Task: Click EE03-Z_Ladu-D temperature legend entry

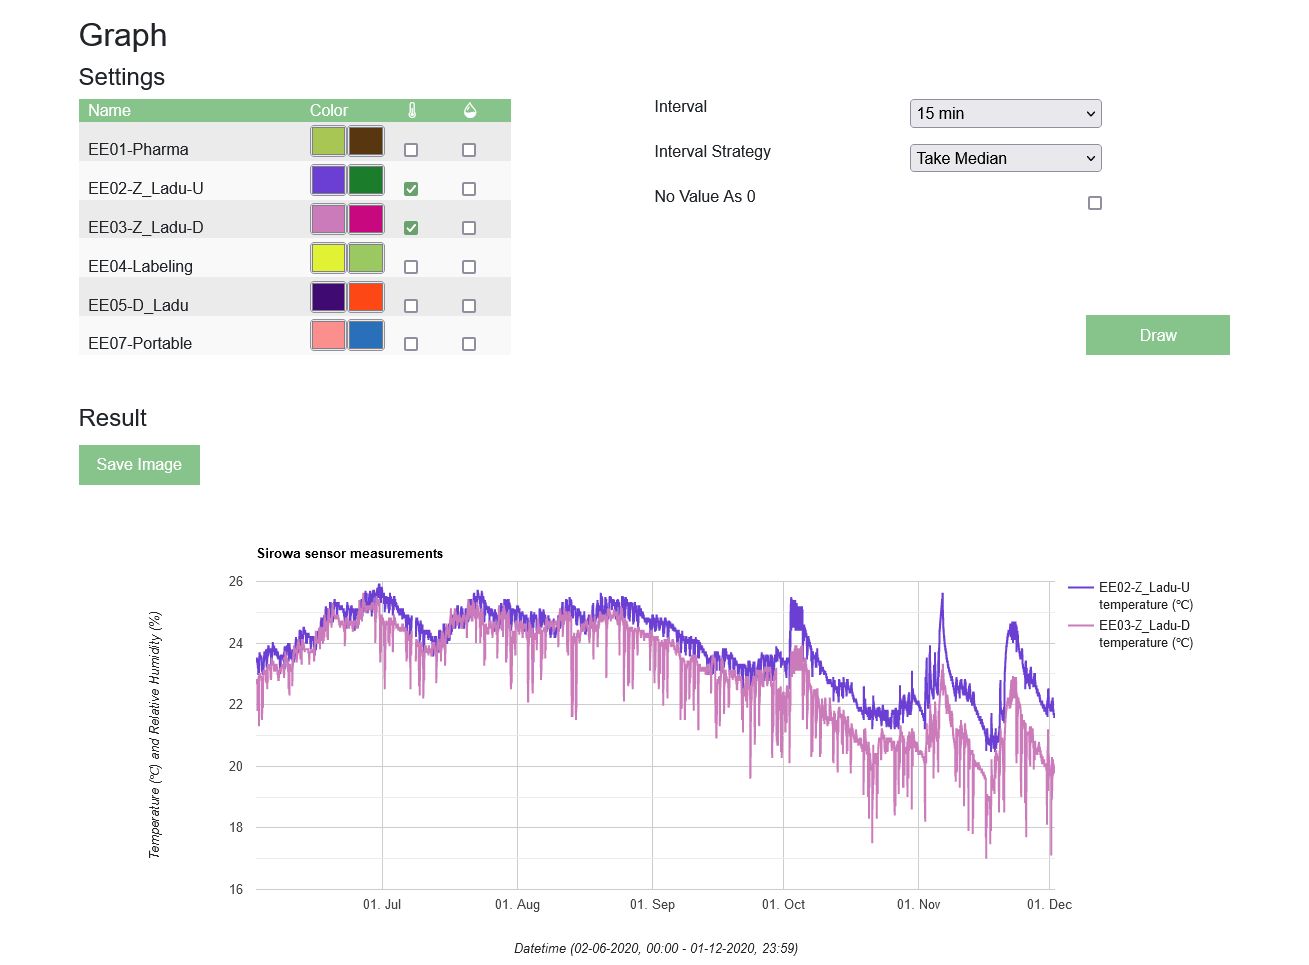Action: click(x=1131, y=634)
